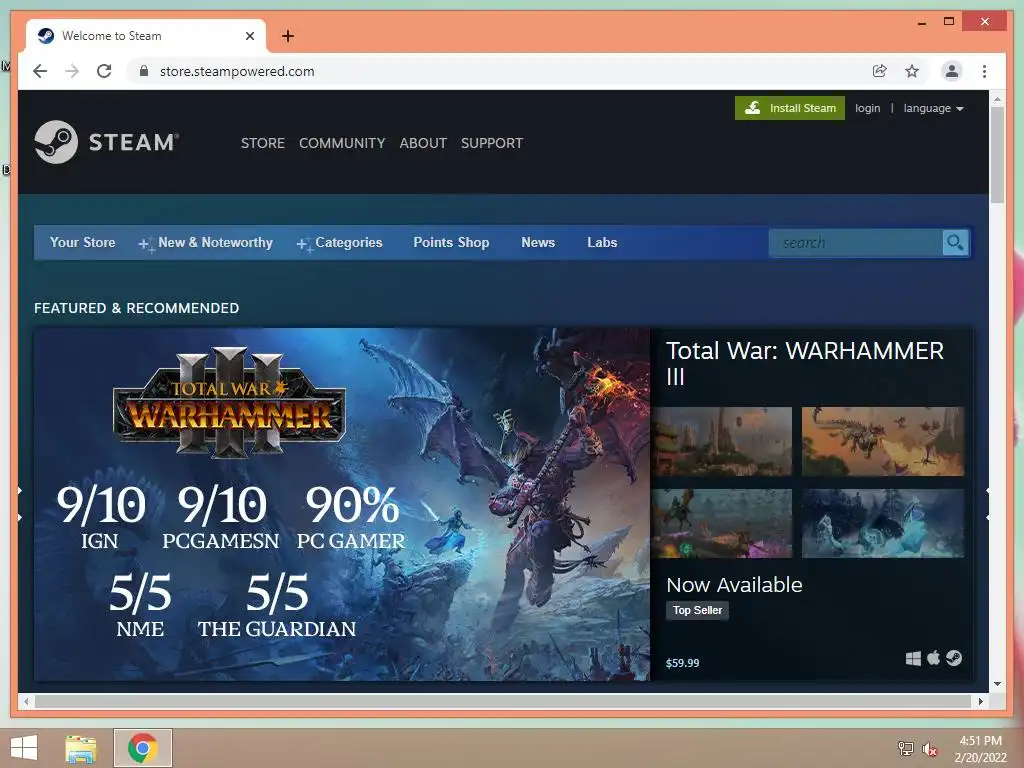View the bottom-right icy screenshot thumbnail
The image size is (1024, 768).
tap(883, 523)
